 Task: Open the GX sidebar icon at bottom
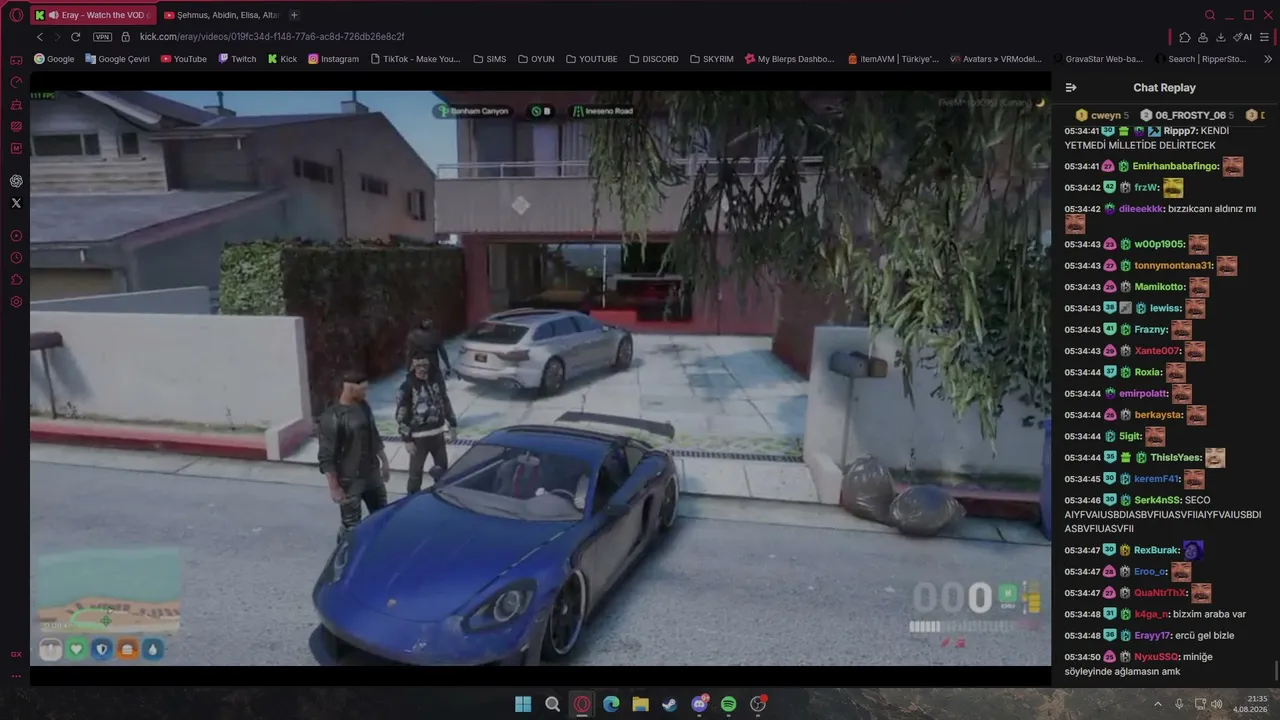click(x=16, y=654)
